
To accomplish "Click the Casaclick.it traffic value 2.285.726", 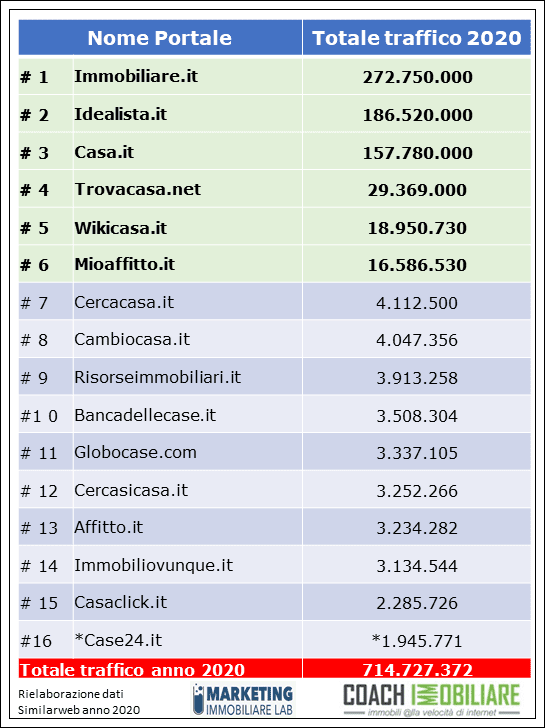I will click(x=417, y=603).
